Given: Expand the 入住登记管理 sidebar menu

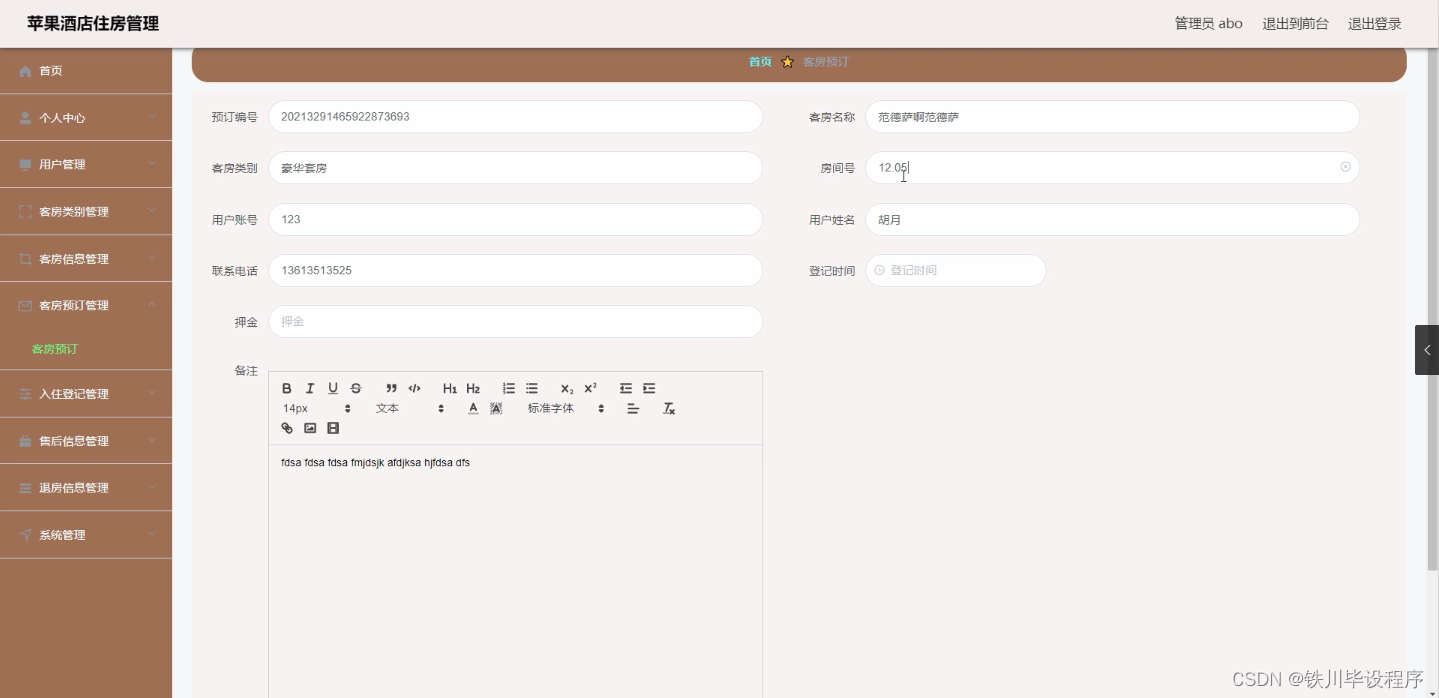Looking at the screenshot, I should pyautogui.click(x=86, y=394).
